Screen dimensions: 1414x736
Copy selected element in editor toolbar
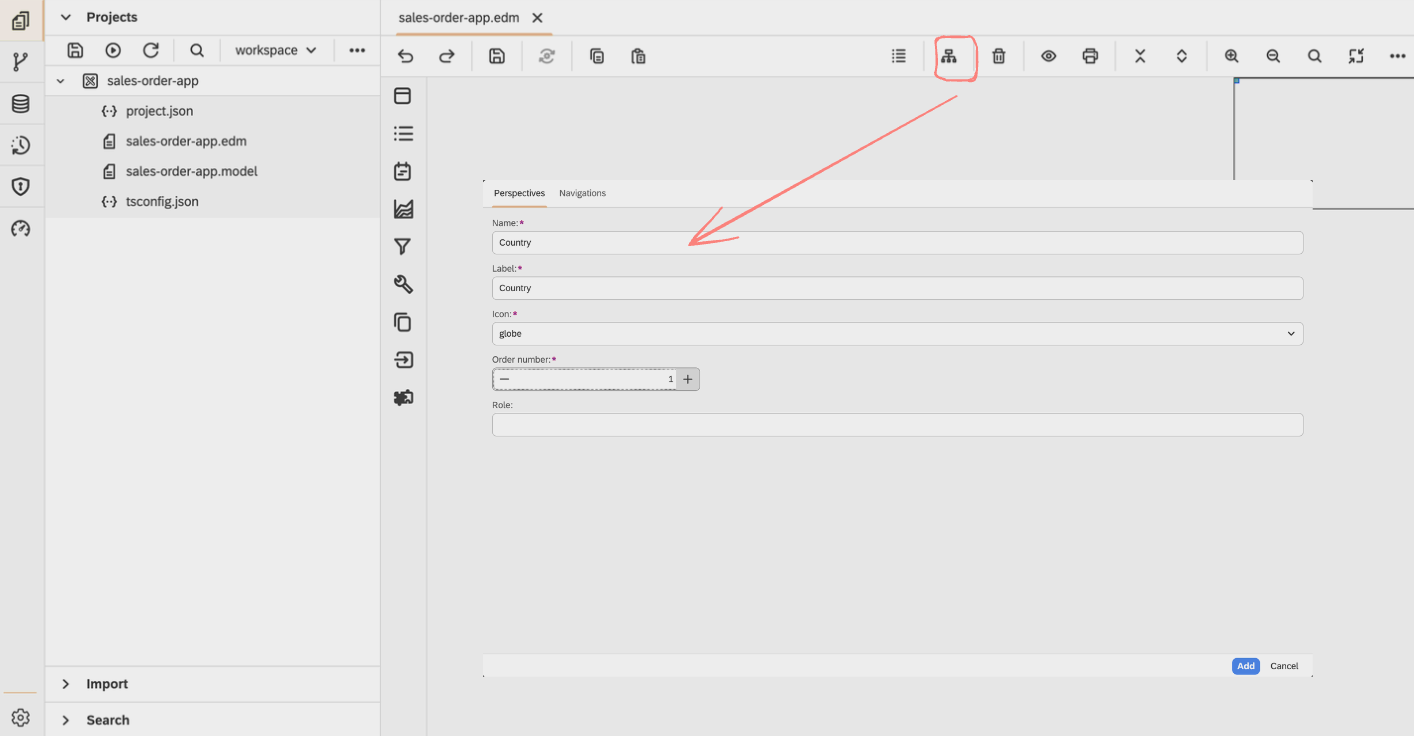597,56
